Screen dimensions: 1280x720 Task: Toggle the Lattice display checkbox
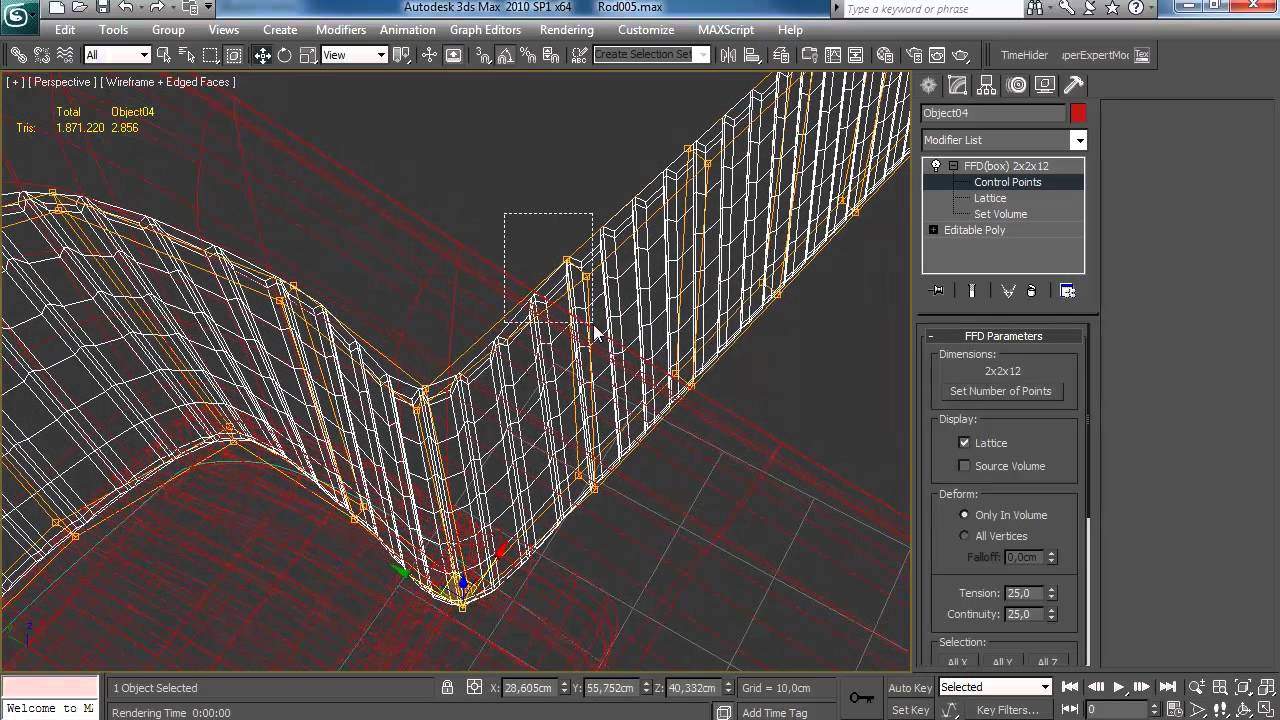click(964, 443)
